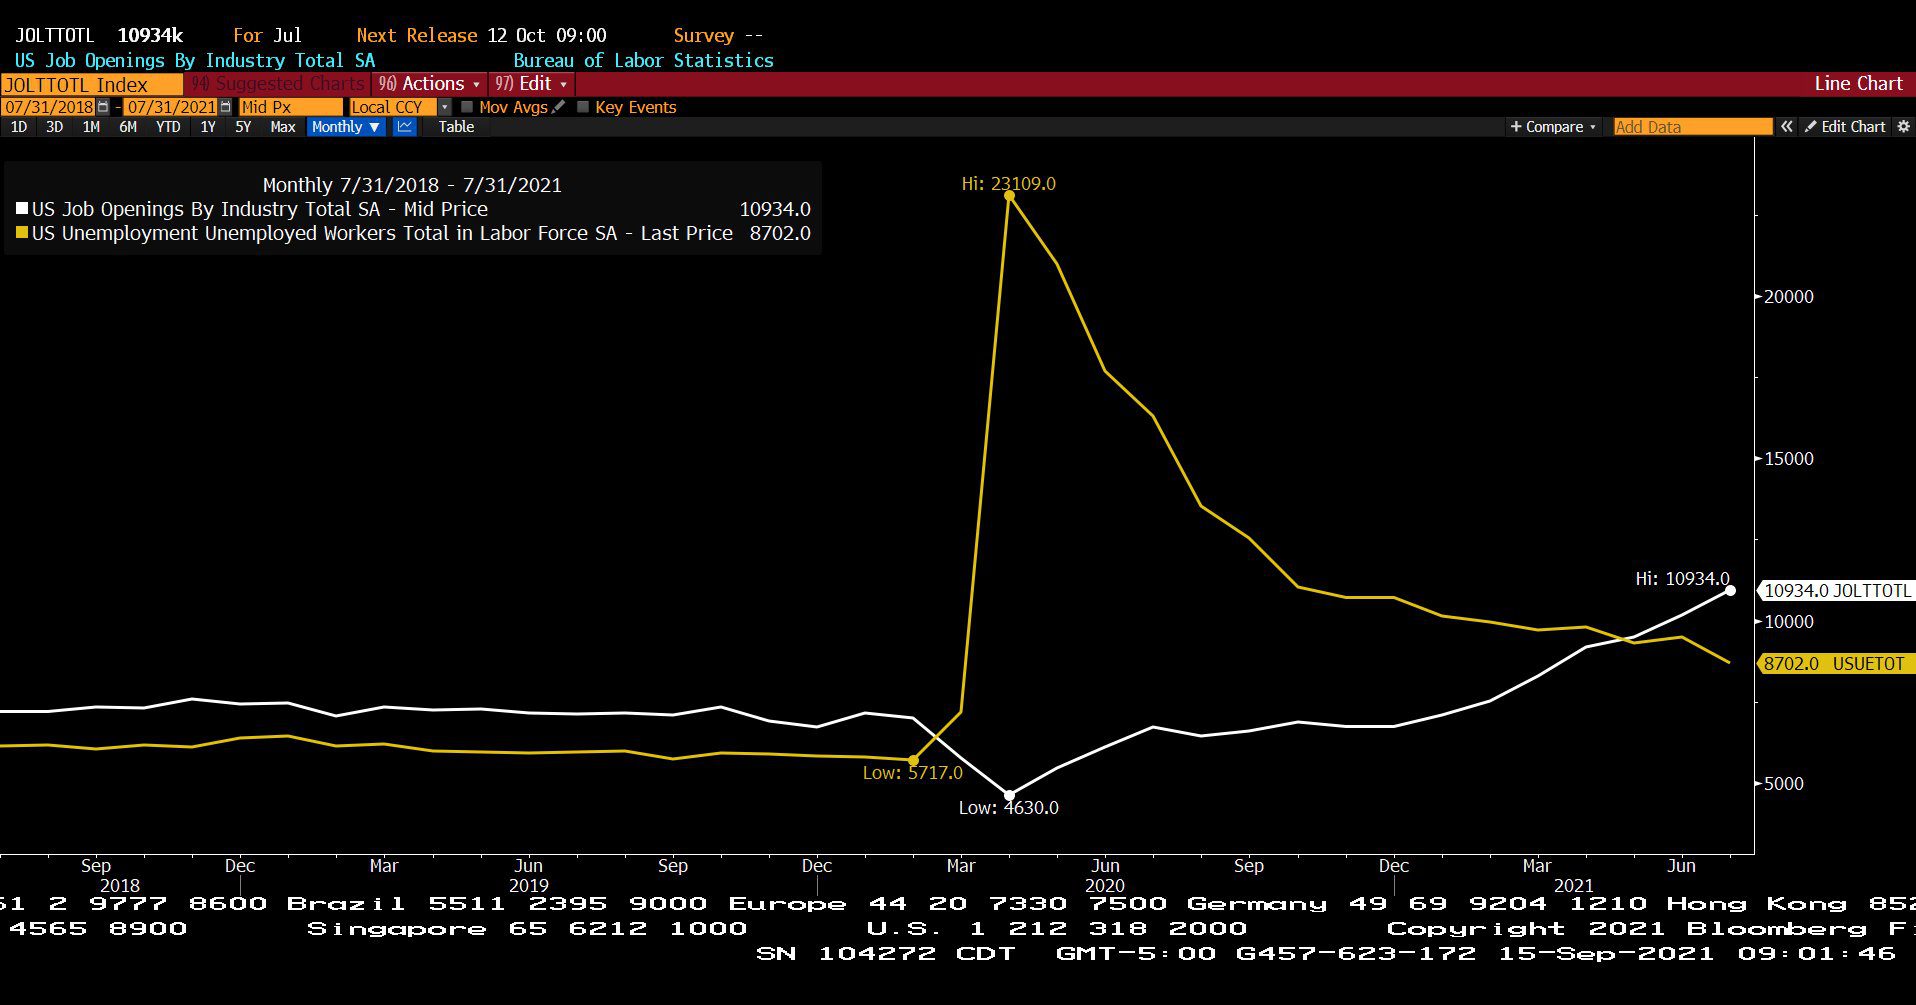
Task: Select the 5Y time range
Action: [243, 127]
